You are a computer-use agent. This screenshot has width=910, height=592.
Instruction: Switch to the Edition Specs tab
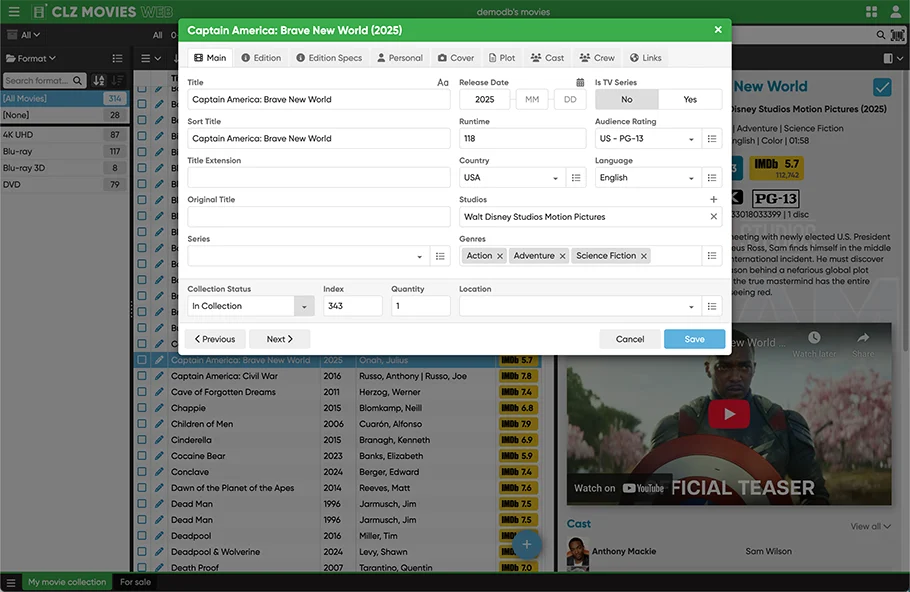329,58
